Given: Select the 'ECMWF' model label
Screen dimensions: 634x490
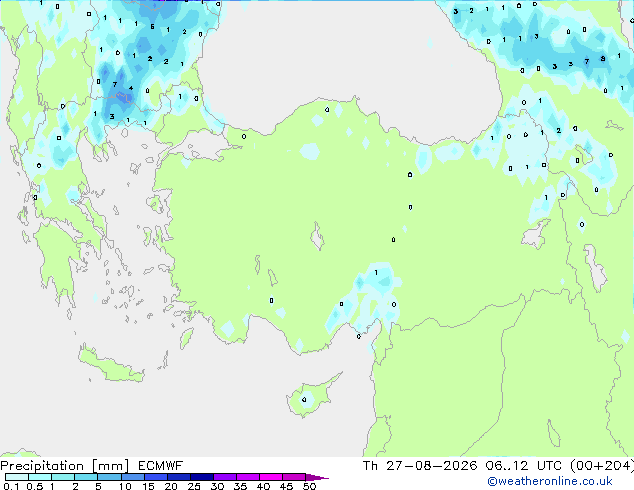Looking at the screenshot, I should click(x=161, y=466).
